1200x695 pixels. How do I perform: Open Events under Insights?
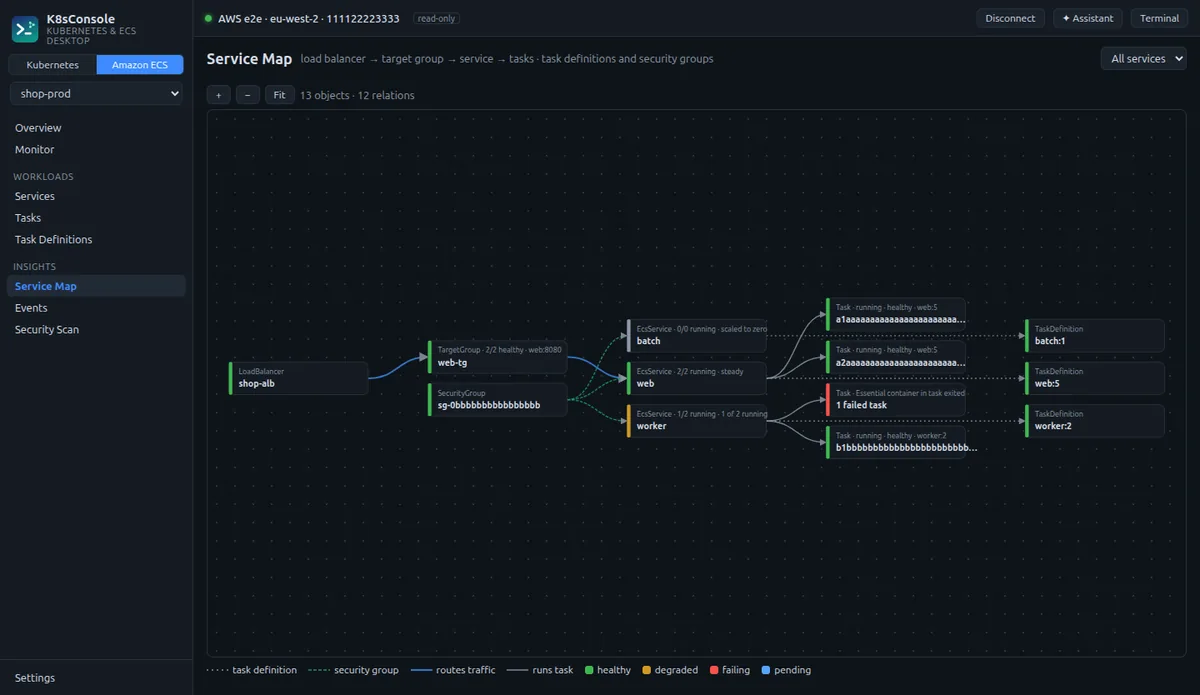pyautogui.click(x=96, y=308)
